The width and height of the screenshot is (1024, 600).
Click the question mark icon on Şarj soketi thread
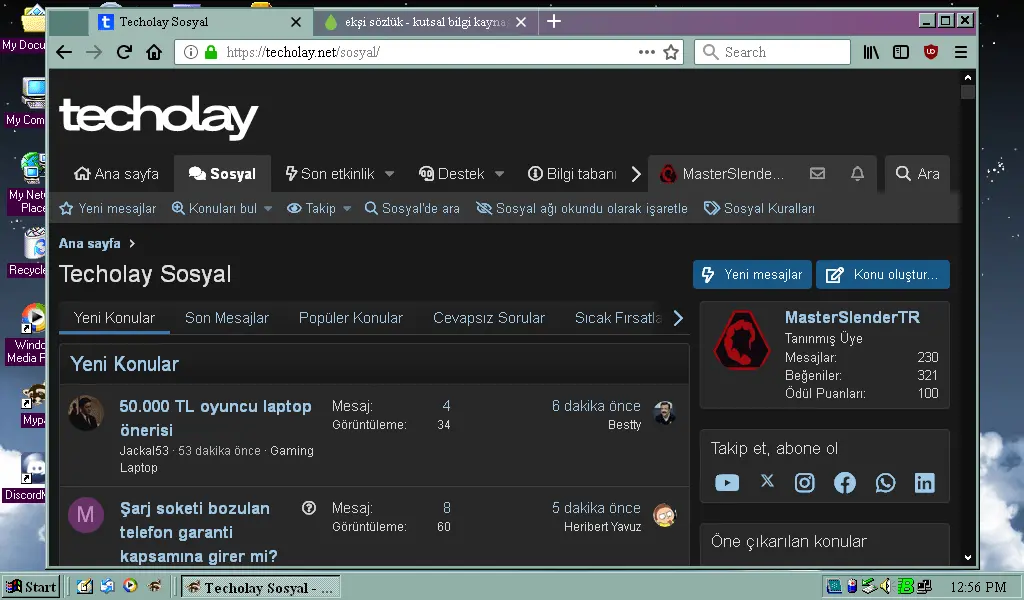[x=309, y=508]
